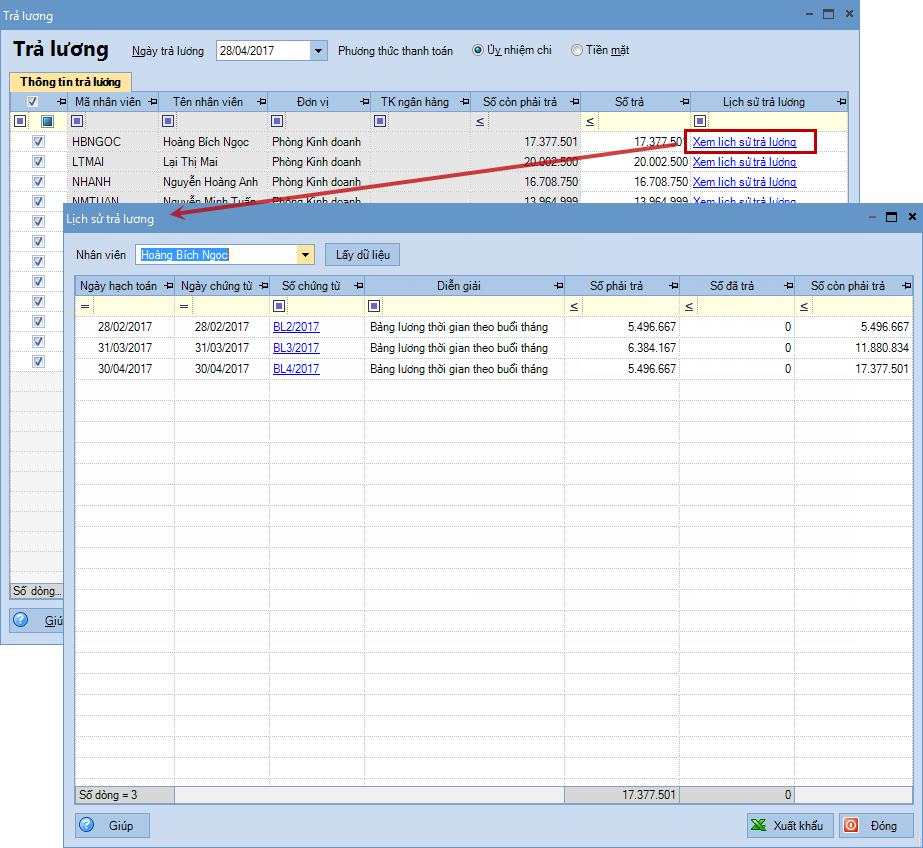
Task: Click Số trả cell 20.002.500
Action: [635, 162]
